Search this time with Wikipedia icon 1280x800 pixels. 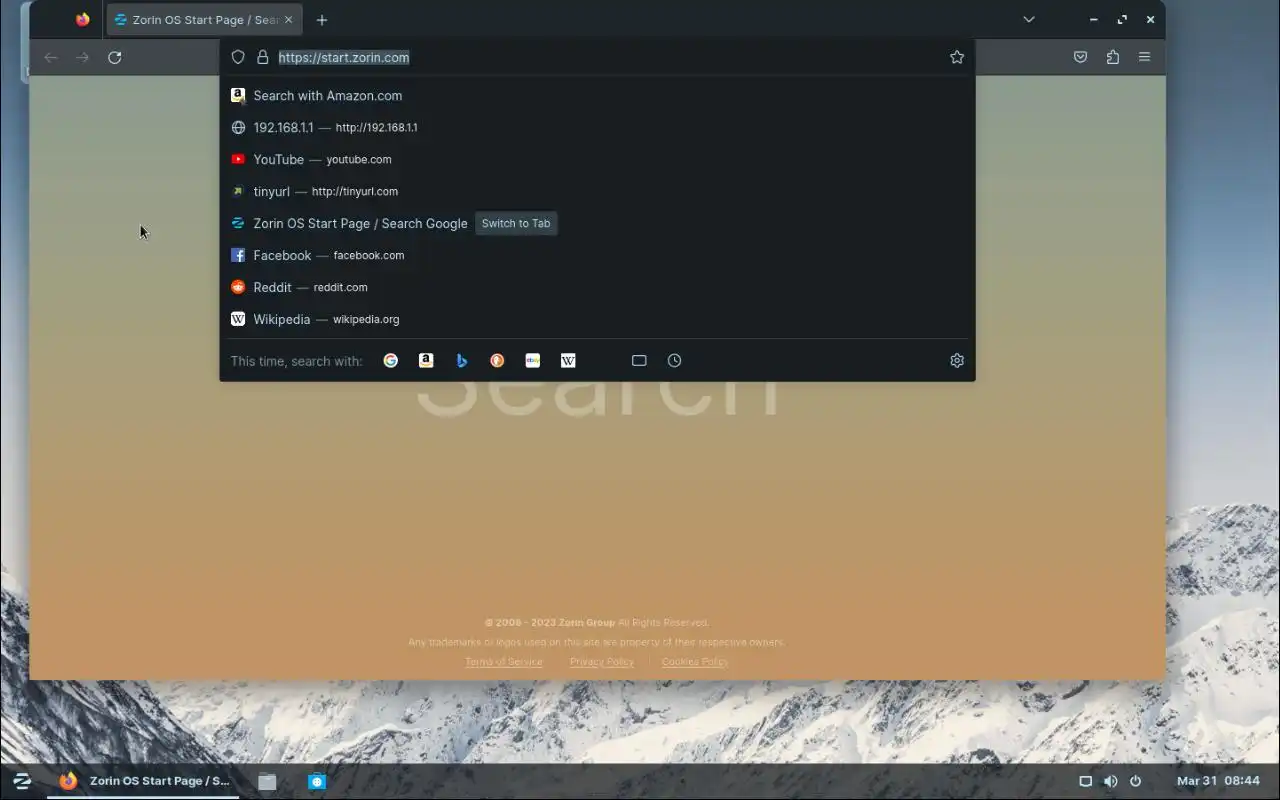[568, 361]
